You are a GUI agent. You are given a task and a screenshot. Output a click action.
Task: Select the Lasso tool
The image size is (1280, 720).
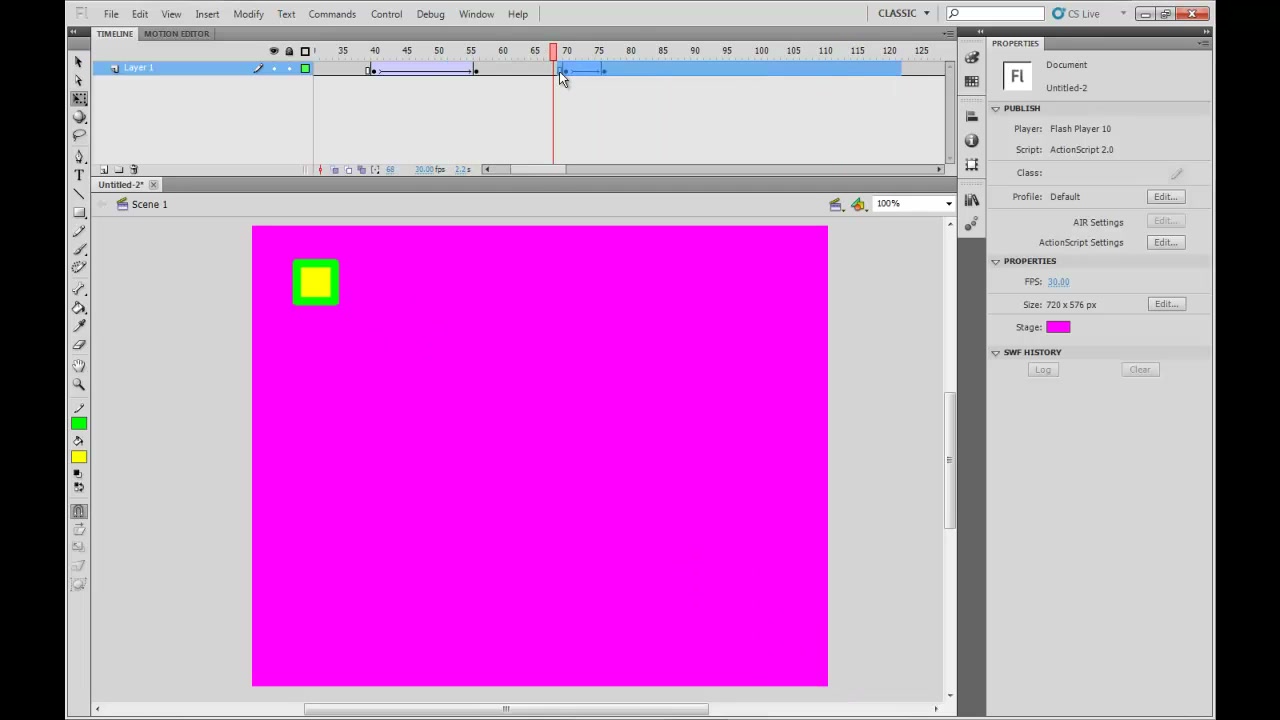[79, 135]
